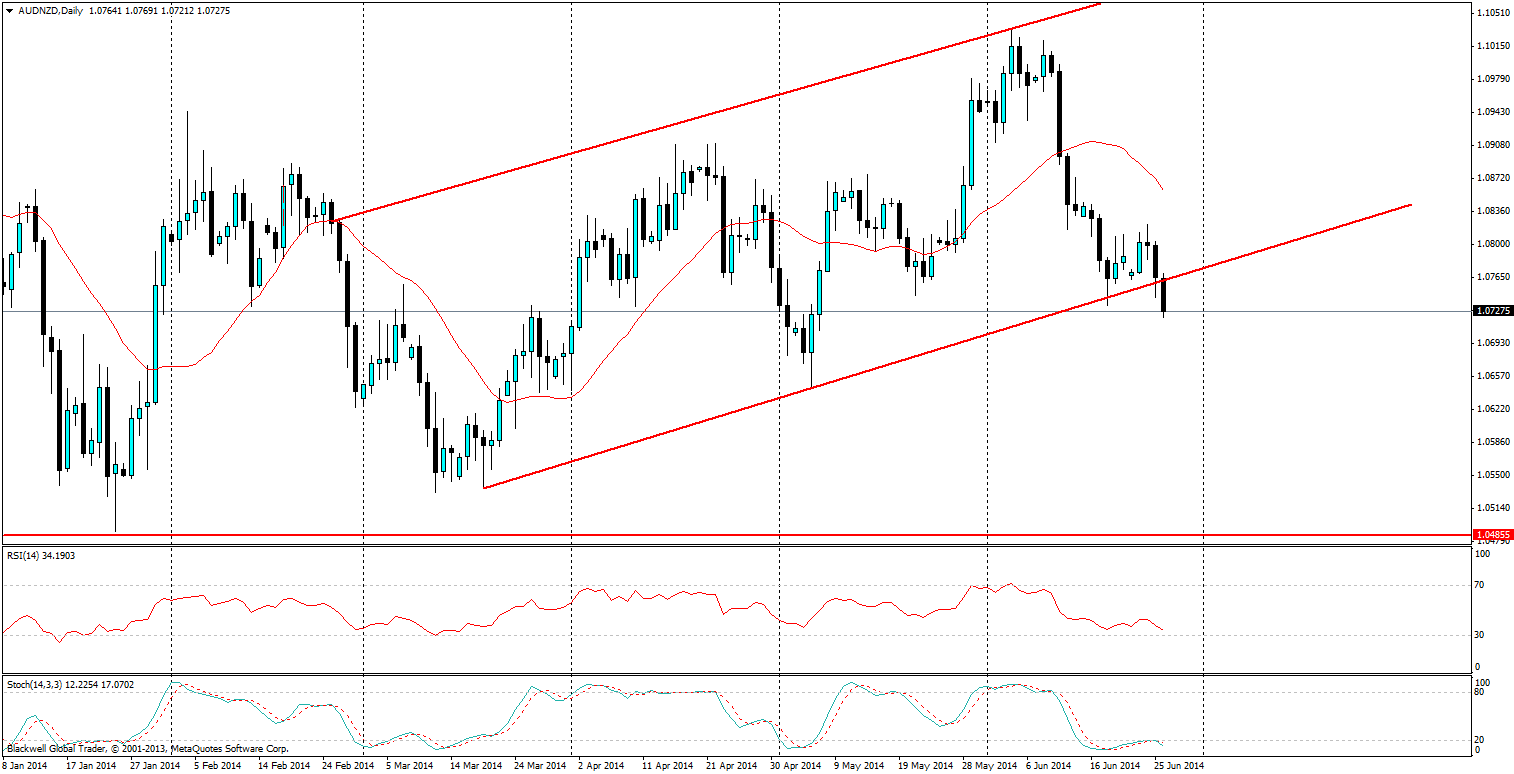Click the 24 Mar 2014 date label
Image resolution: width=1514 pixels, height=774 pixels.
point(540,766)
